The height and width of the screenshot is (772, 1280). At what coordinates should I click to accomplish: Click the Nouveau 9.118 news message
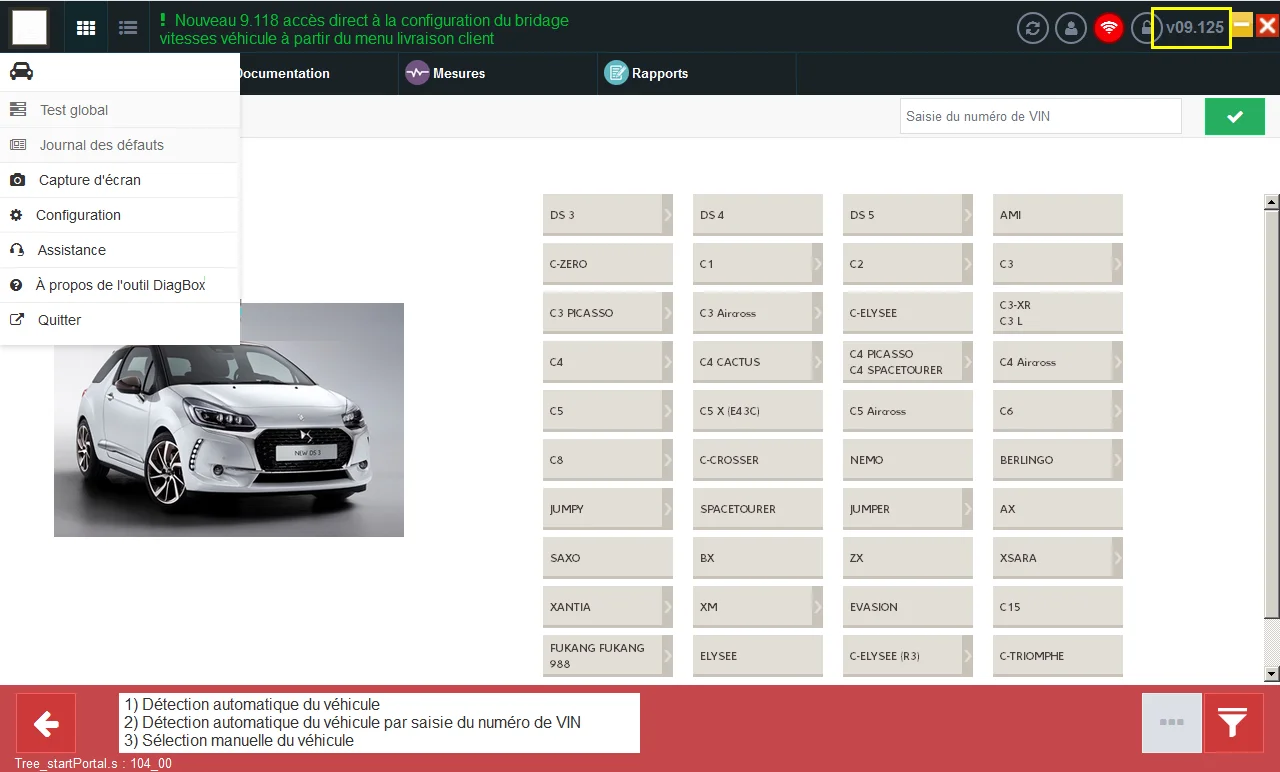click(364, 29)
